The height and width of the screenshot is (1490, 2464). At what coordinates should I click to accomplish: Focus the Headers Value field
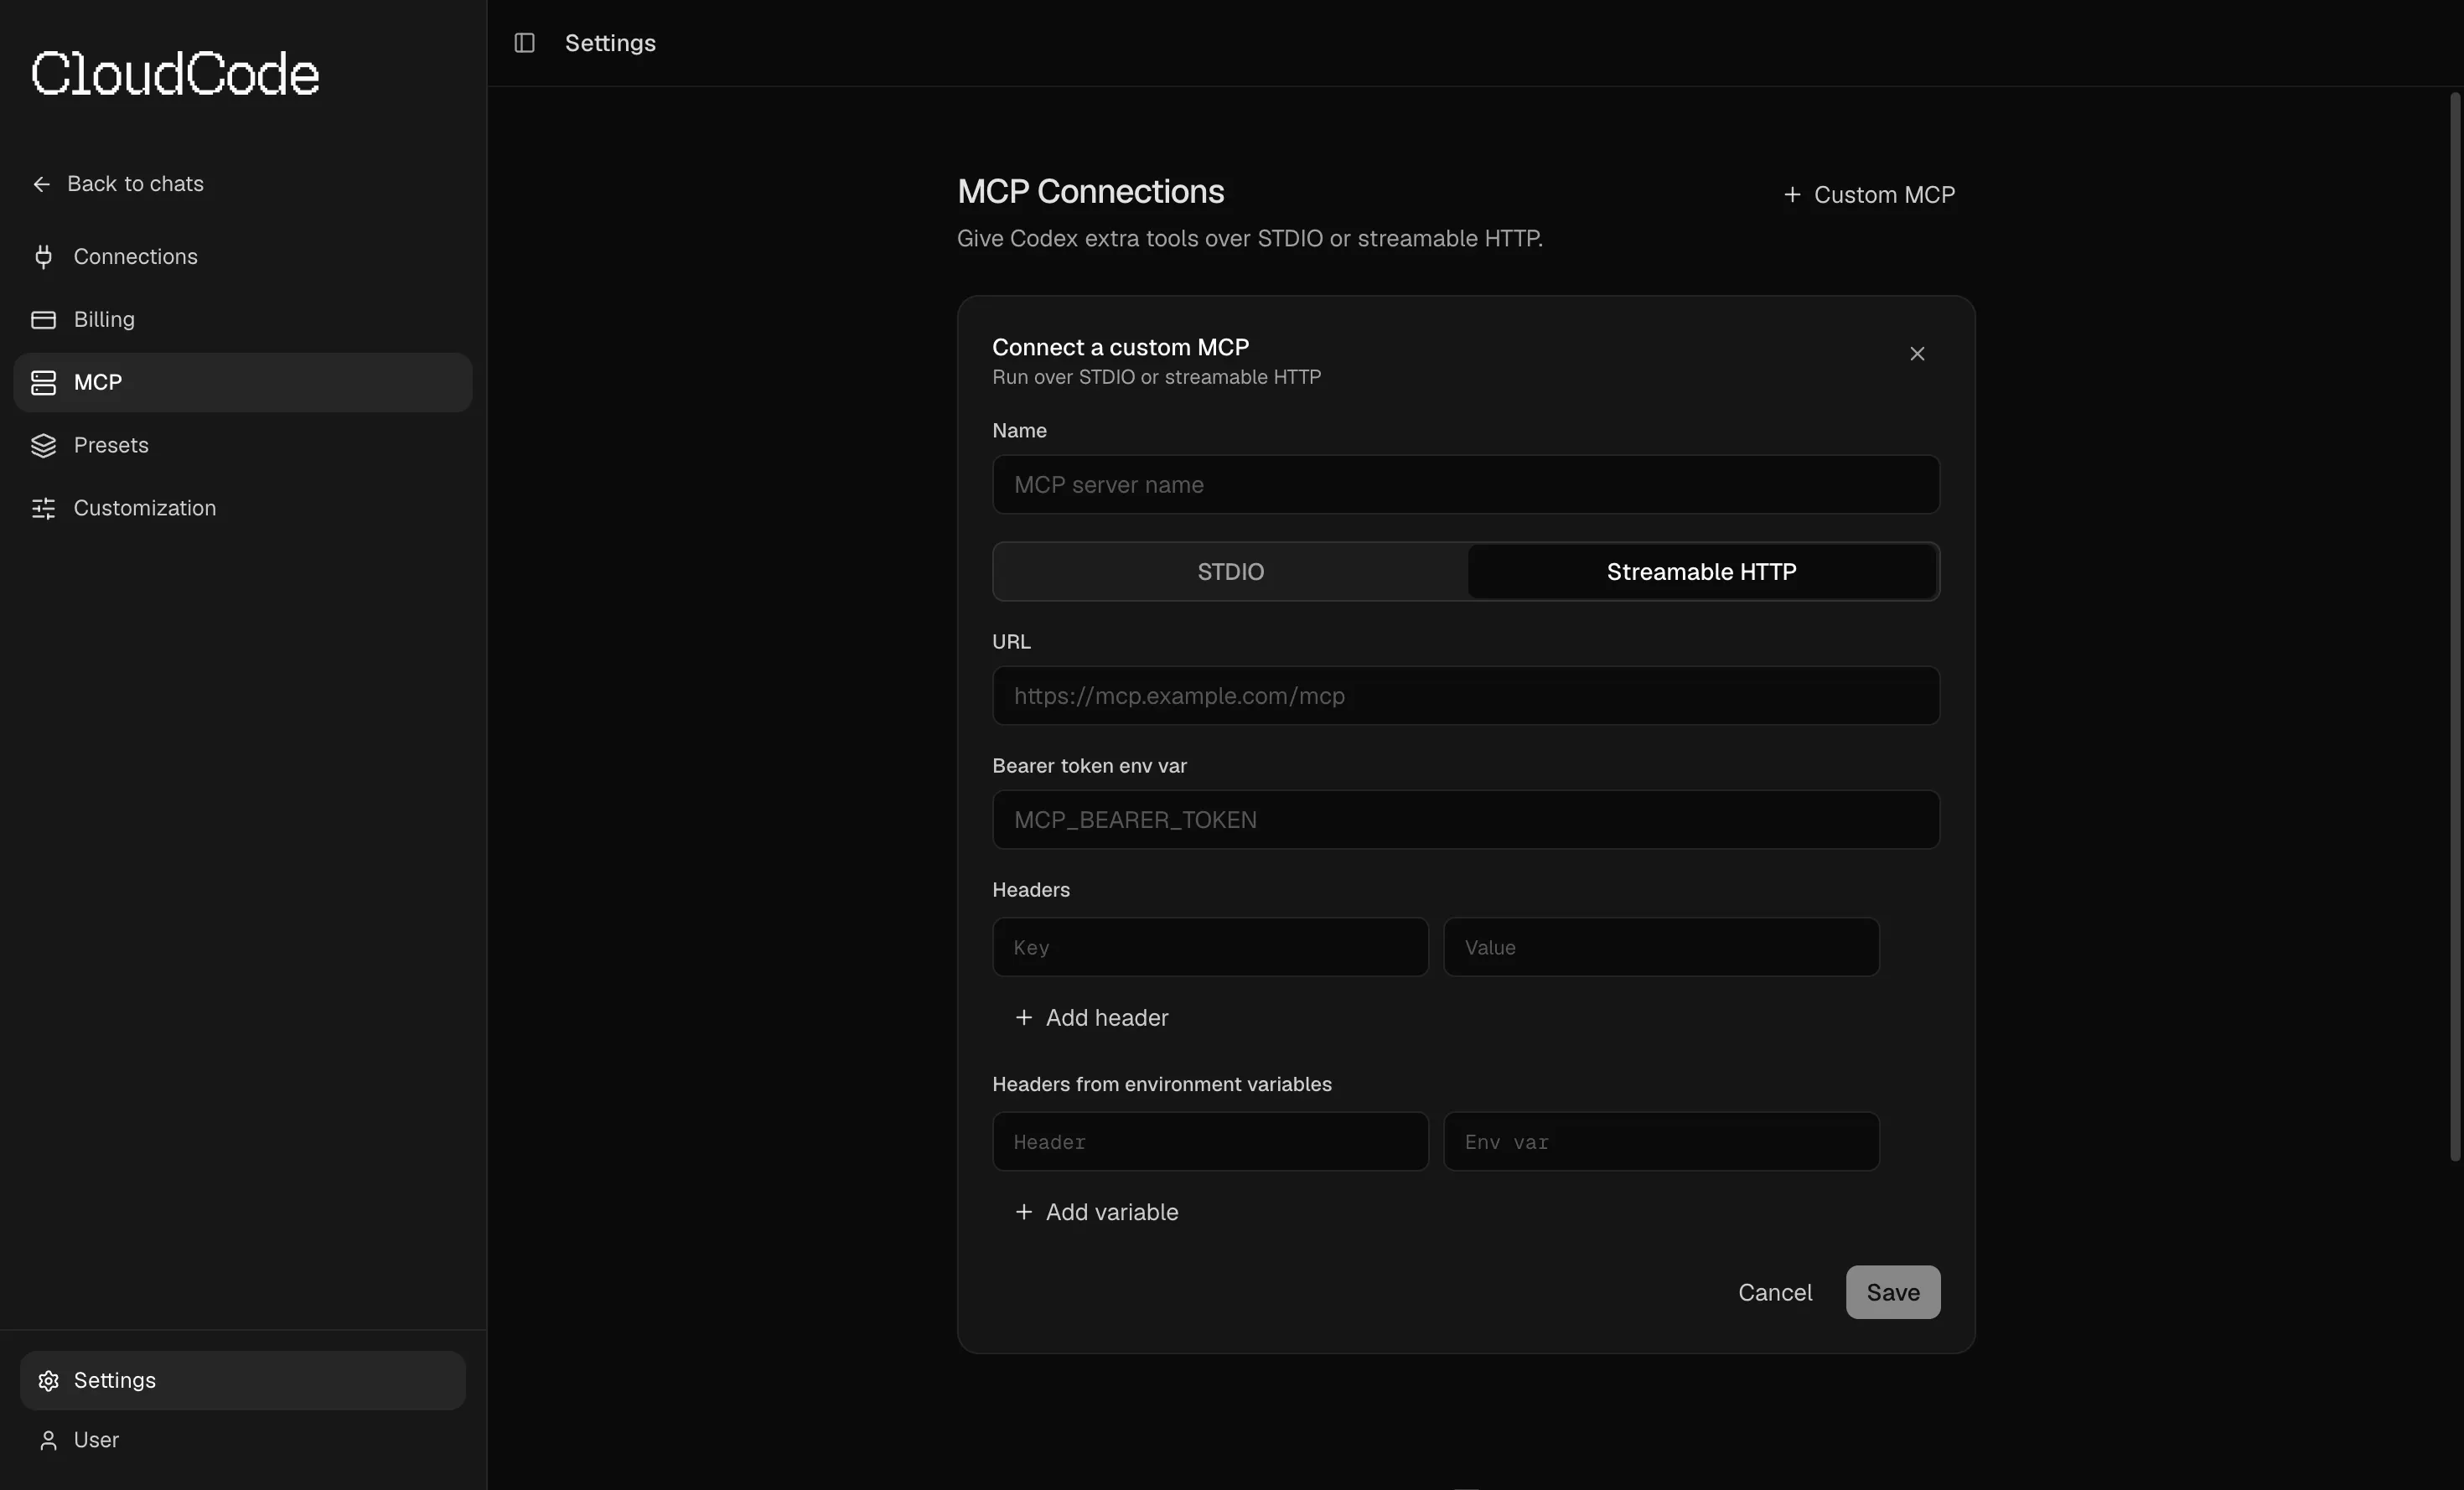pos(1661,948)
